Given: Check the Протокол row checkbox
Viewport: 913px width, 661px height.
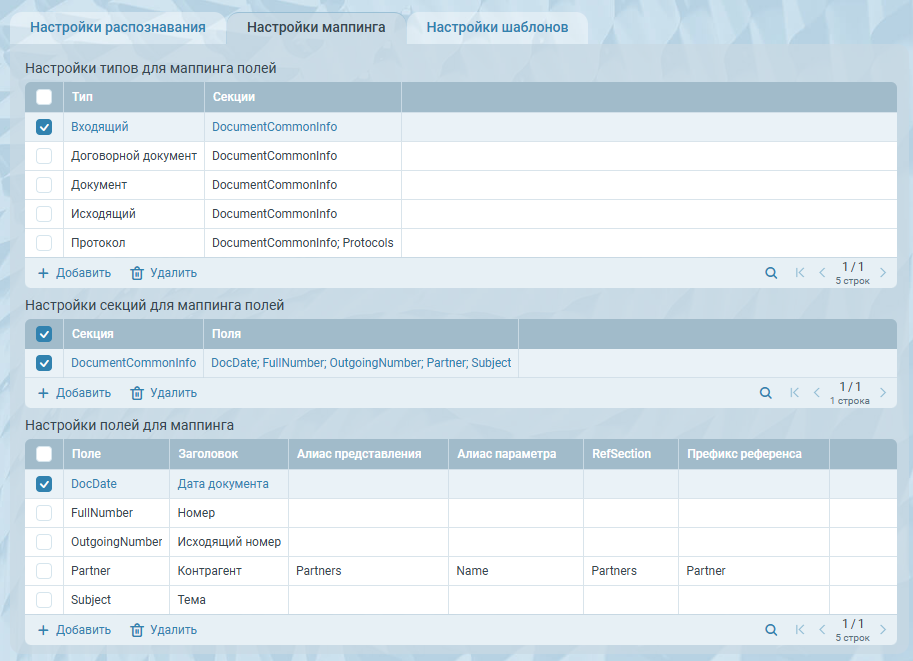Looking at the screenshot, I should (x=44, y=243).
